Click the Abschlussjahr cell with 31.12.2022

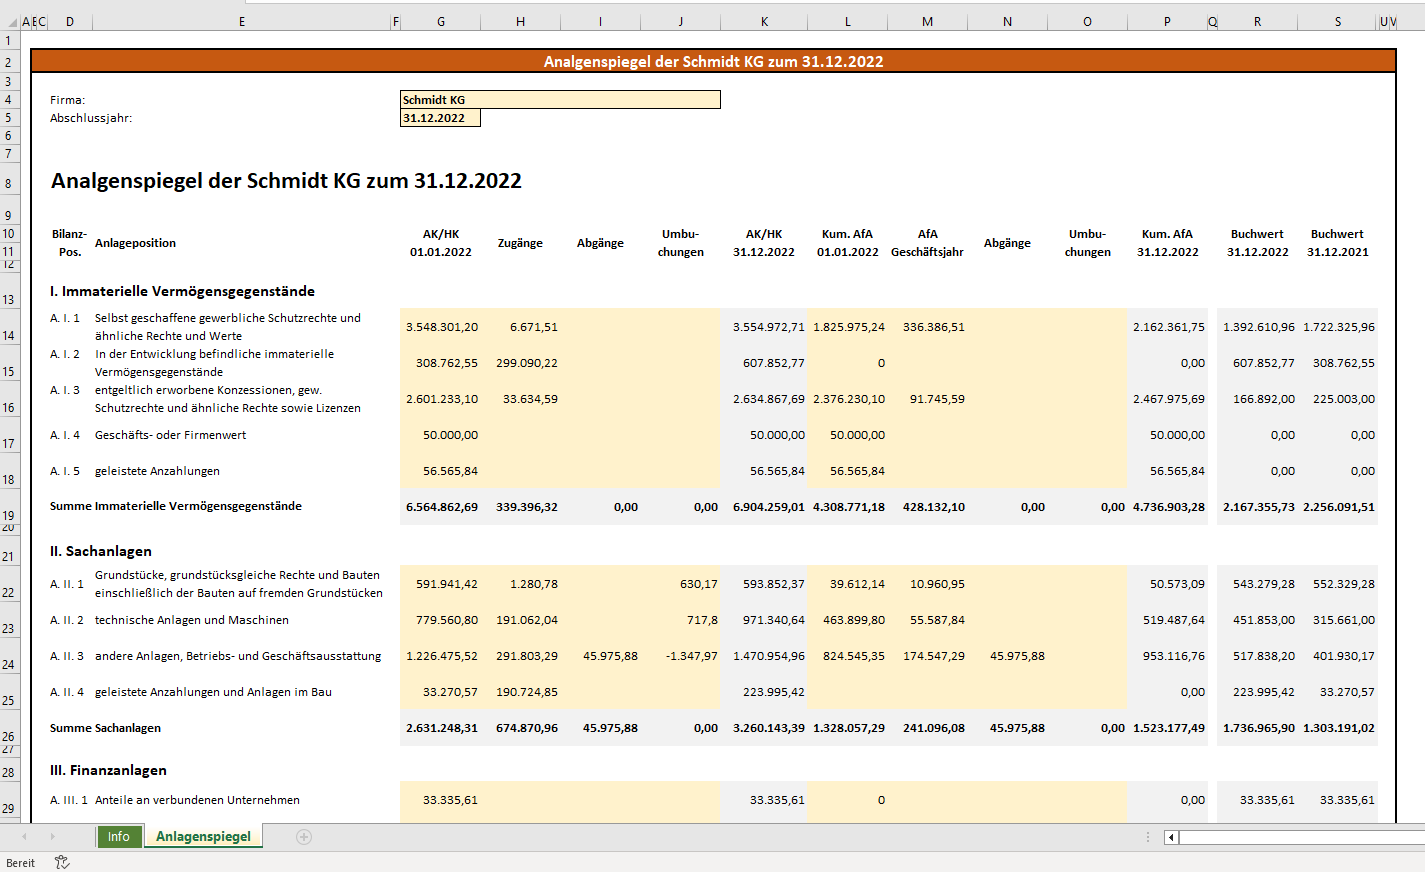440,118
